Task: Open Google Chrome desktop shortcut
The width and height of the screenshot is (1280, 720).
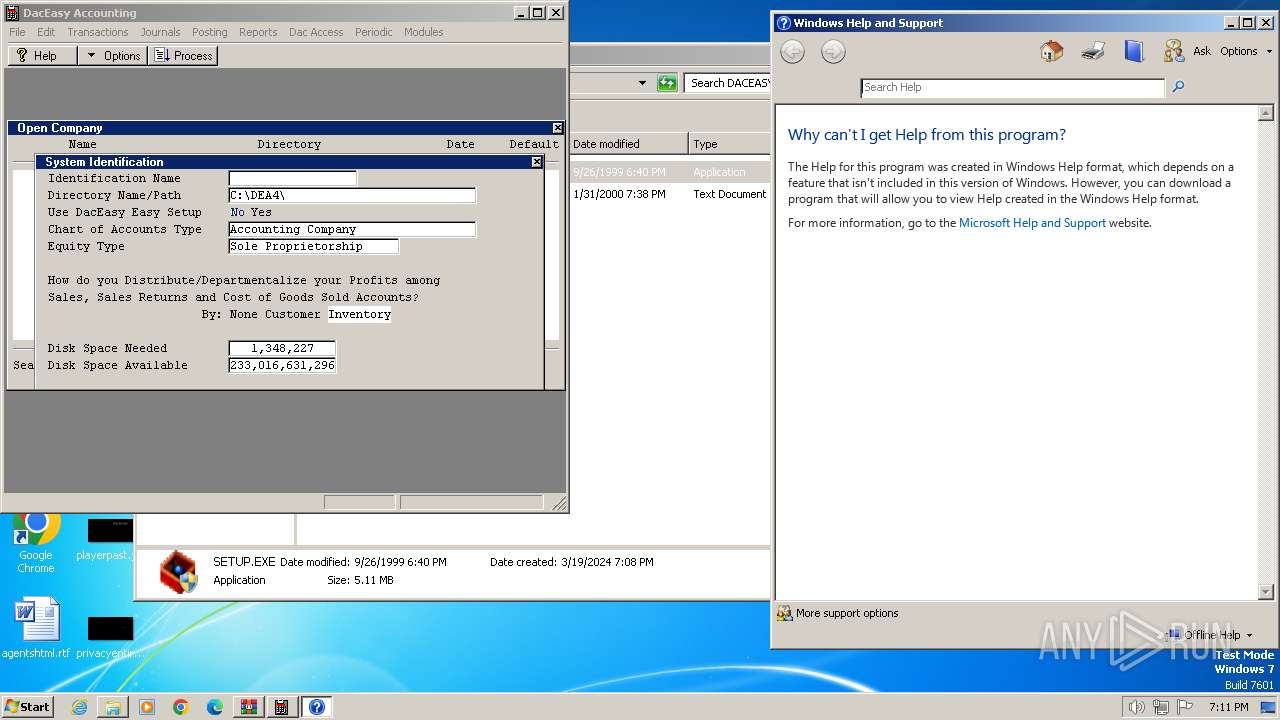Action: [x=36, y=543]
